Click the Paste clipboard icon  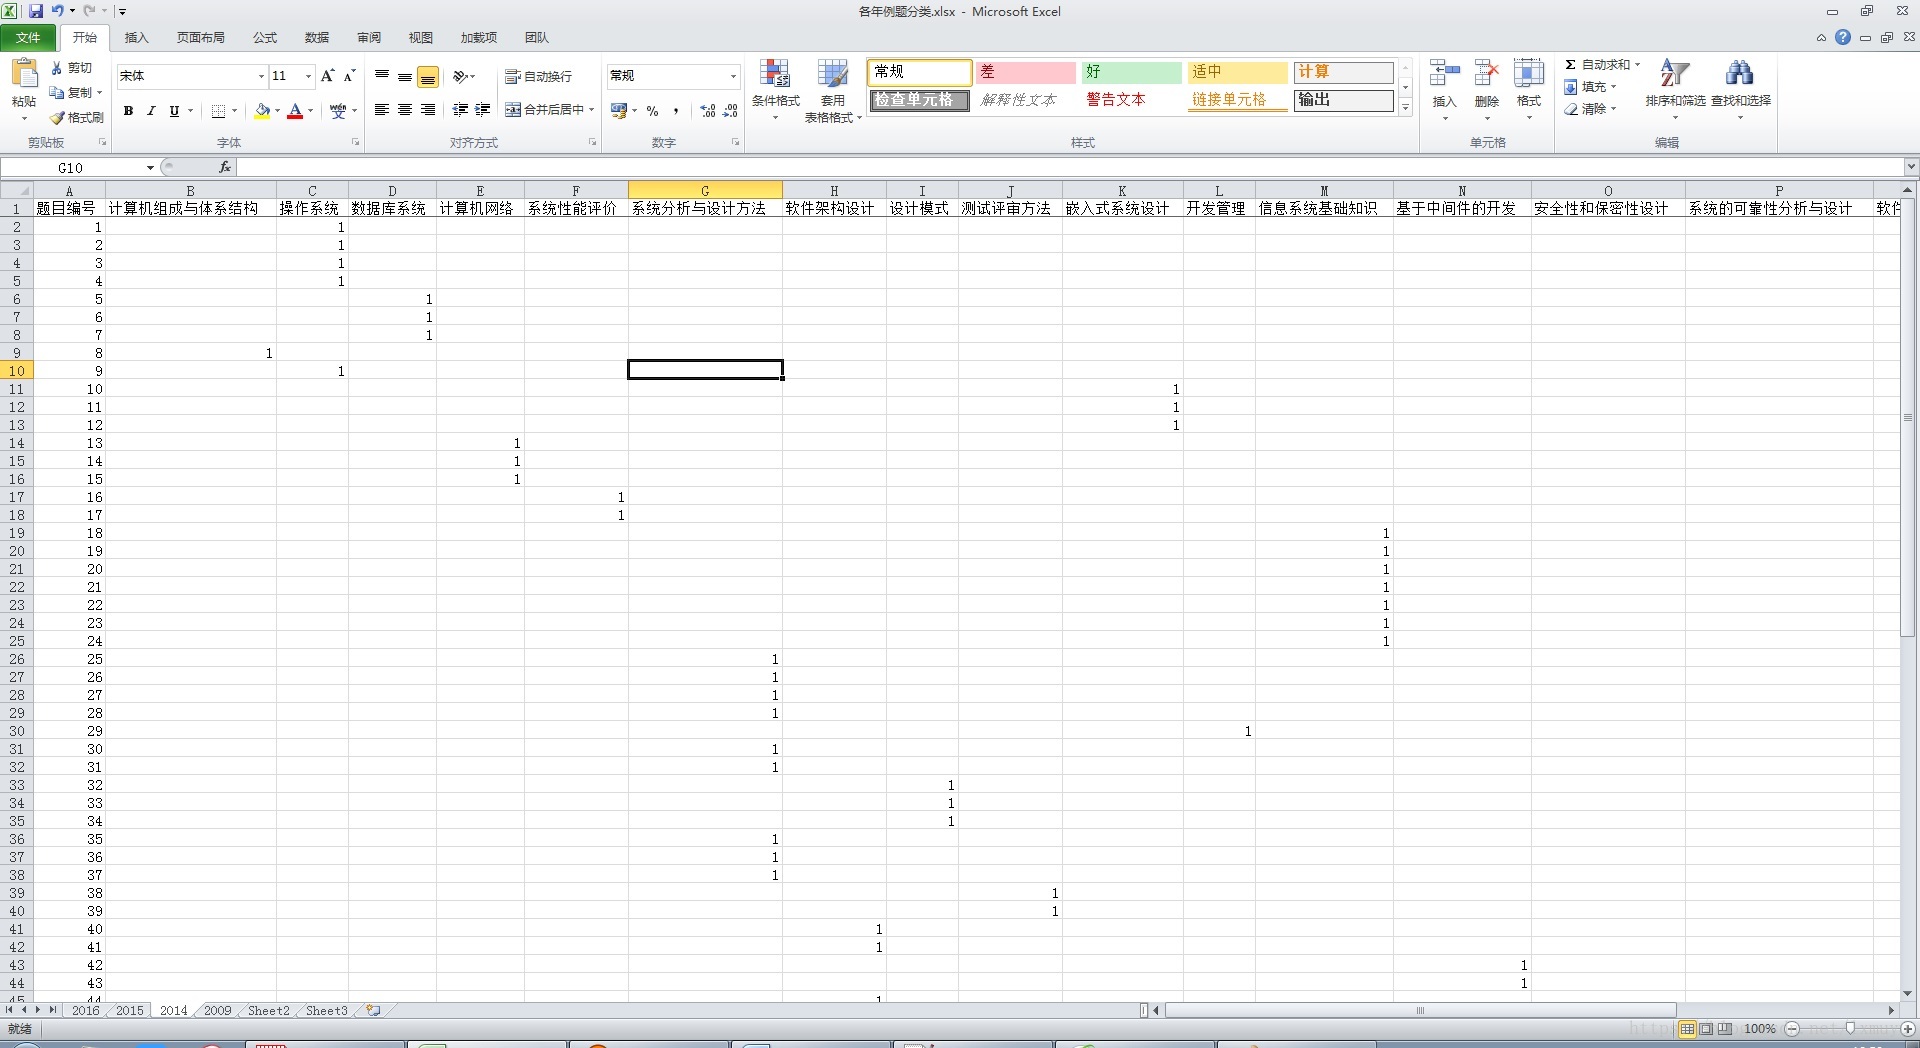(23, 75)
